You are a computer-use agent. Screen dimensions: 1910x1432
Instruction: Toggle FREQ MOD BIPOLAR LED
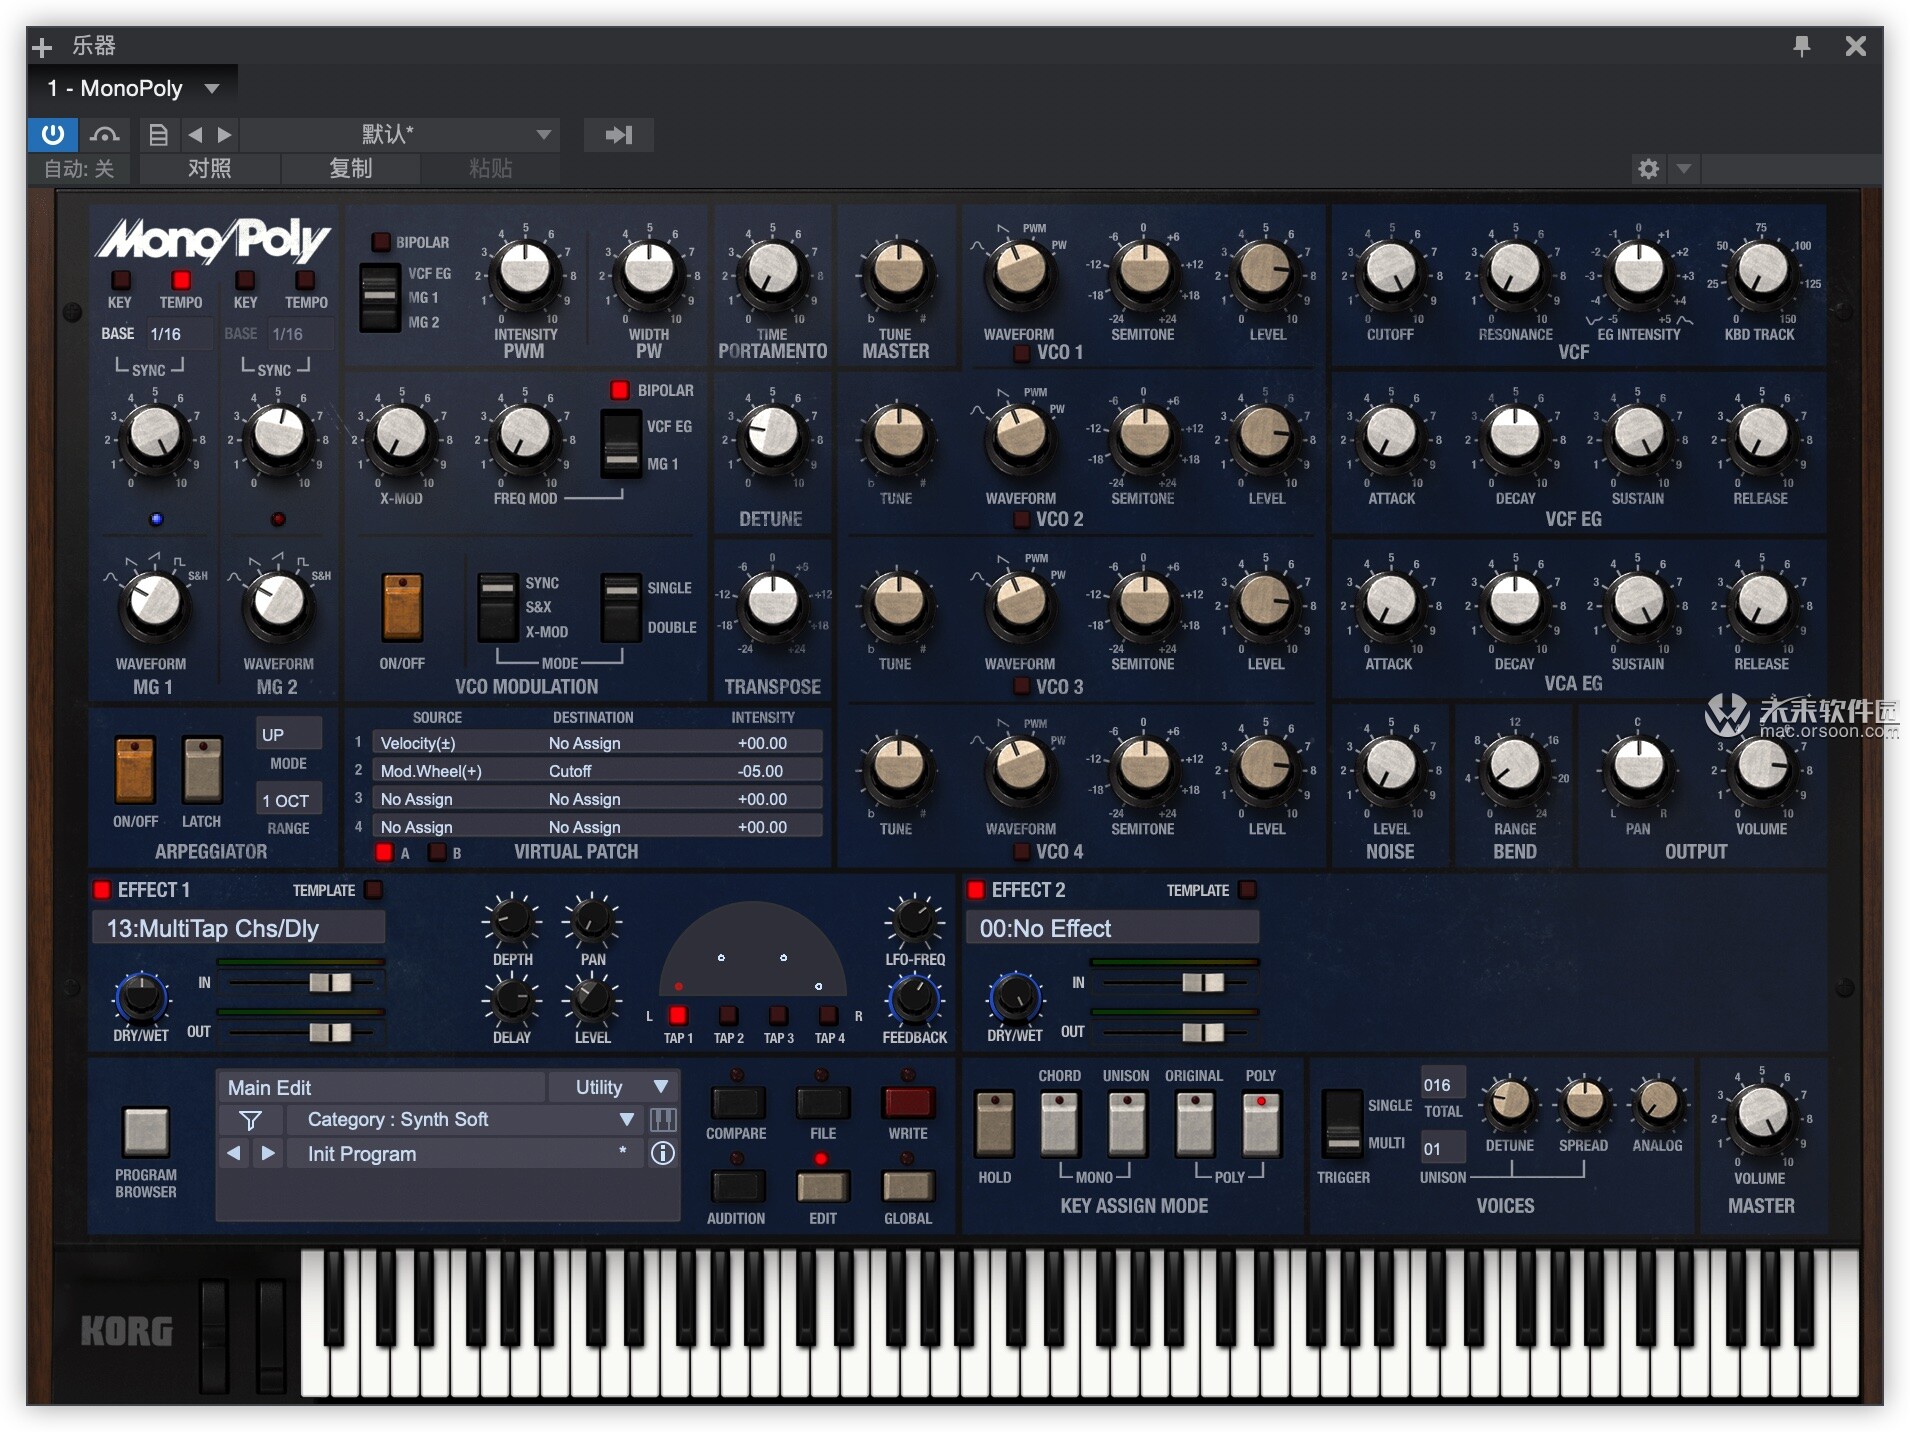coord(619,390)
